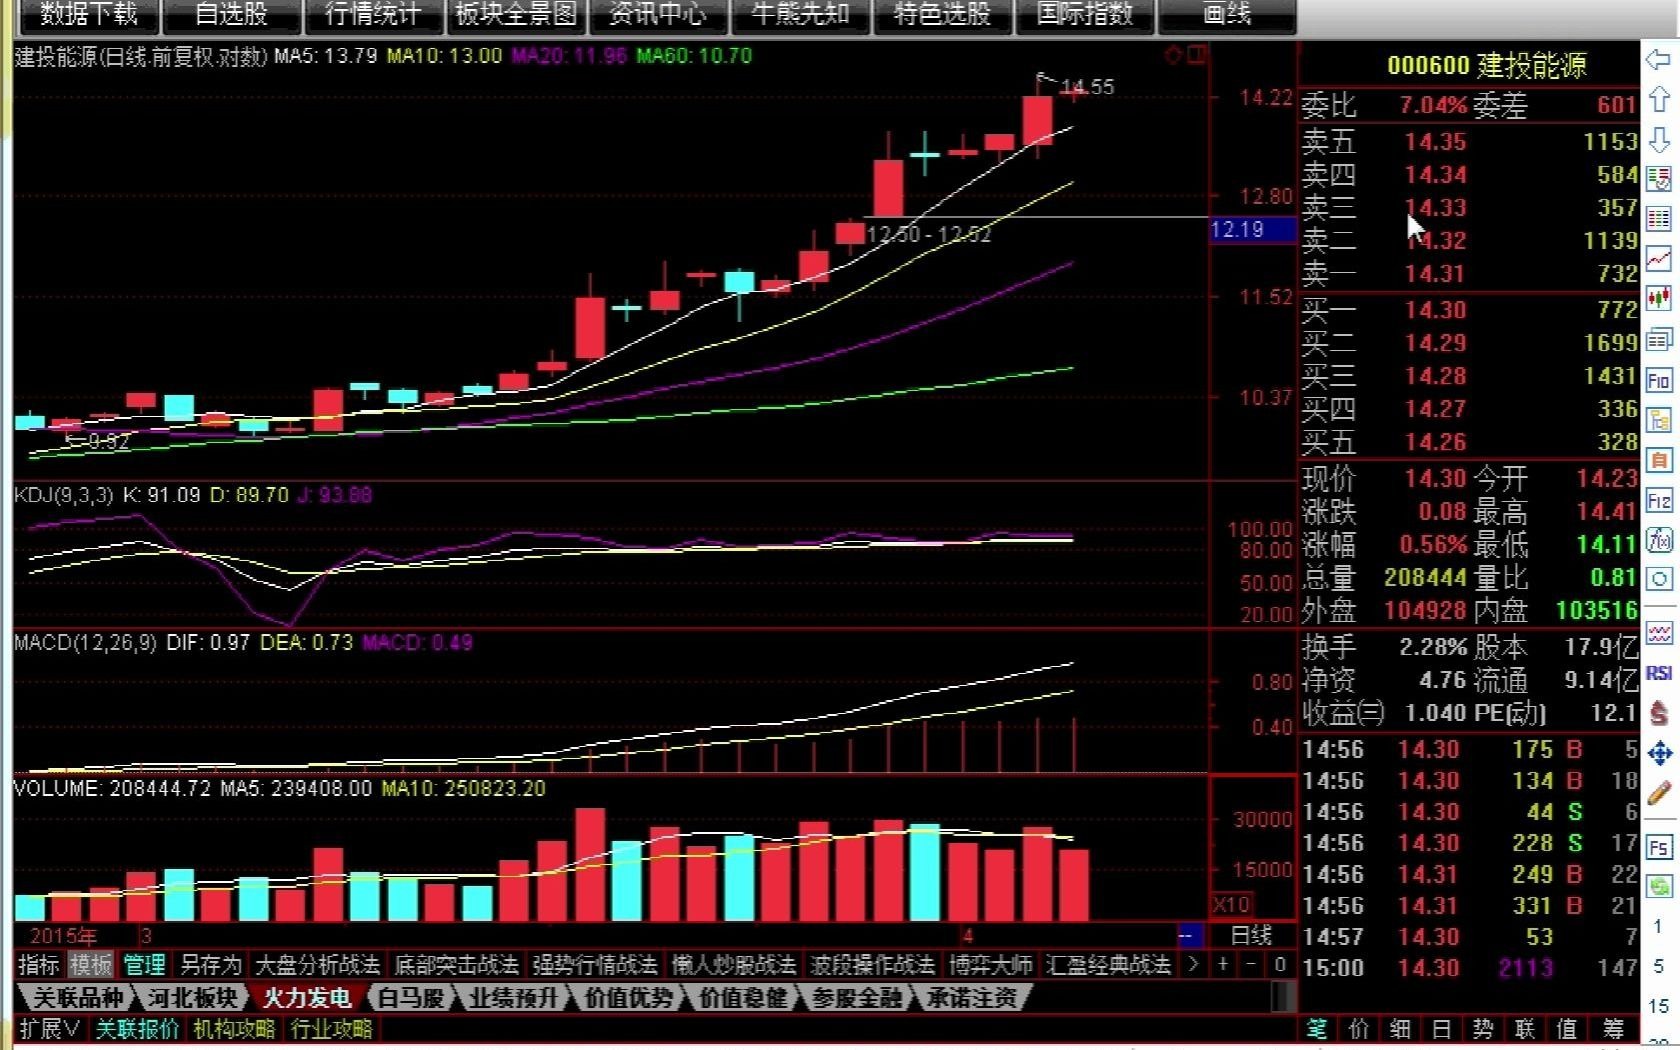
Task: Switch to the 白马股 tab
Action: [x=411, y=998]
